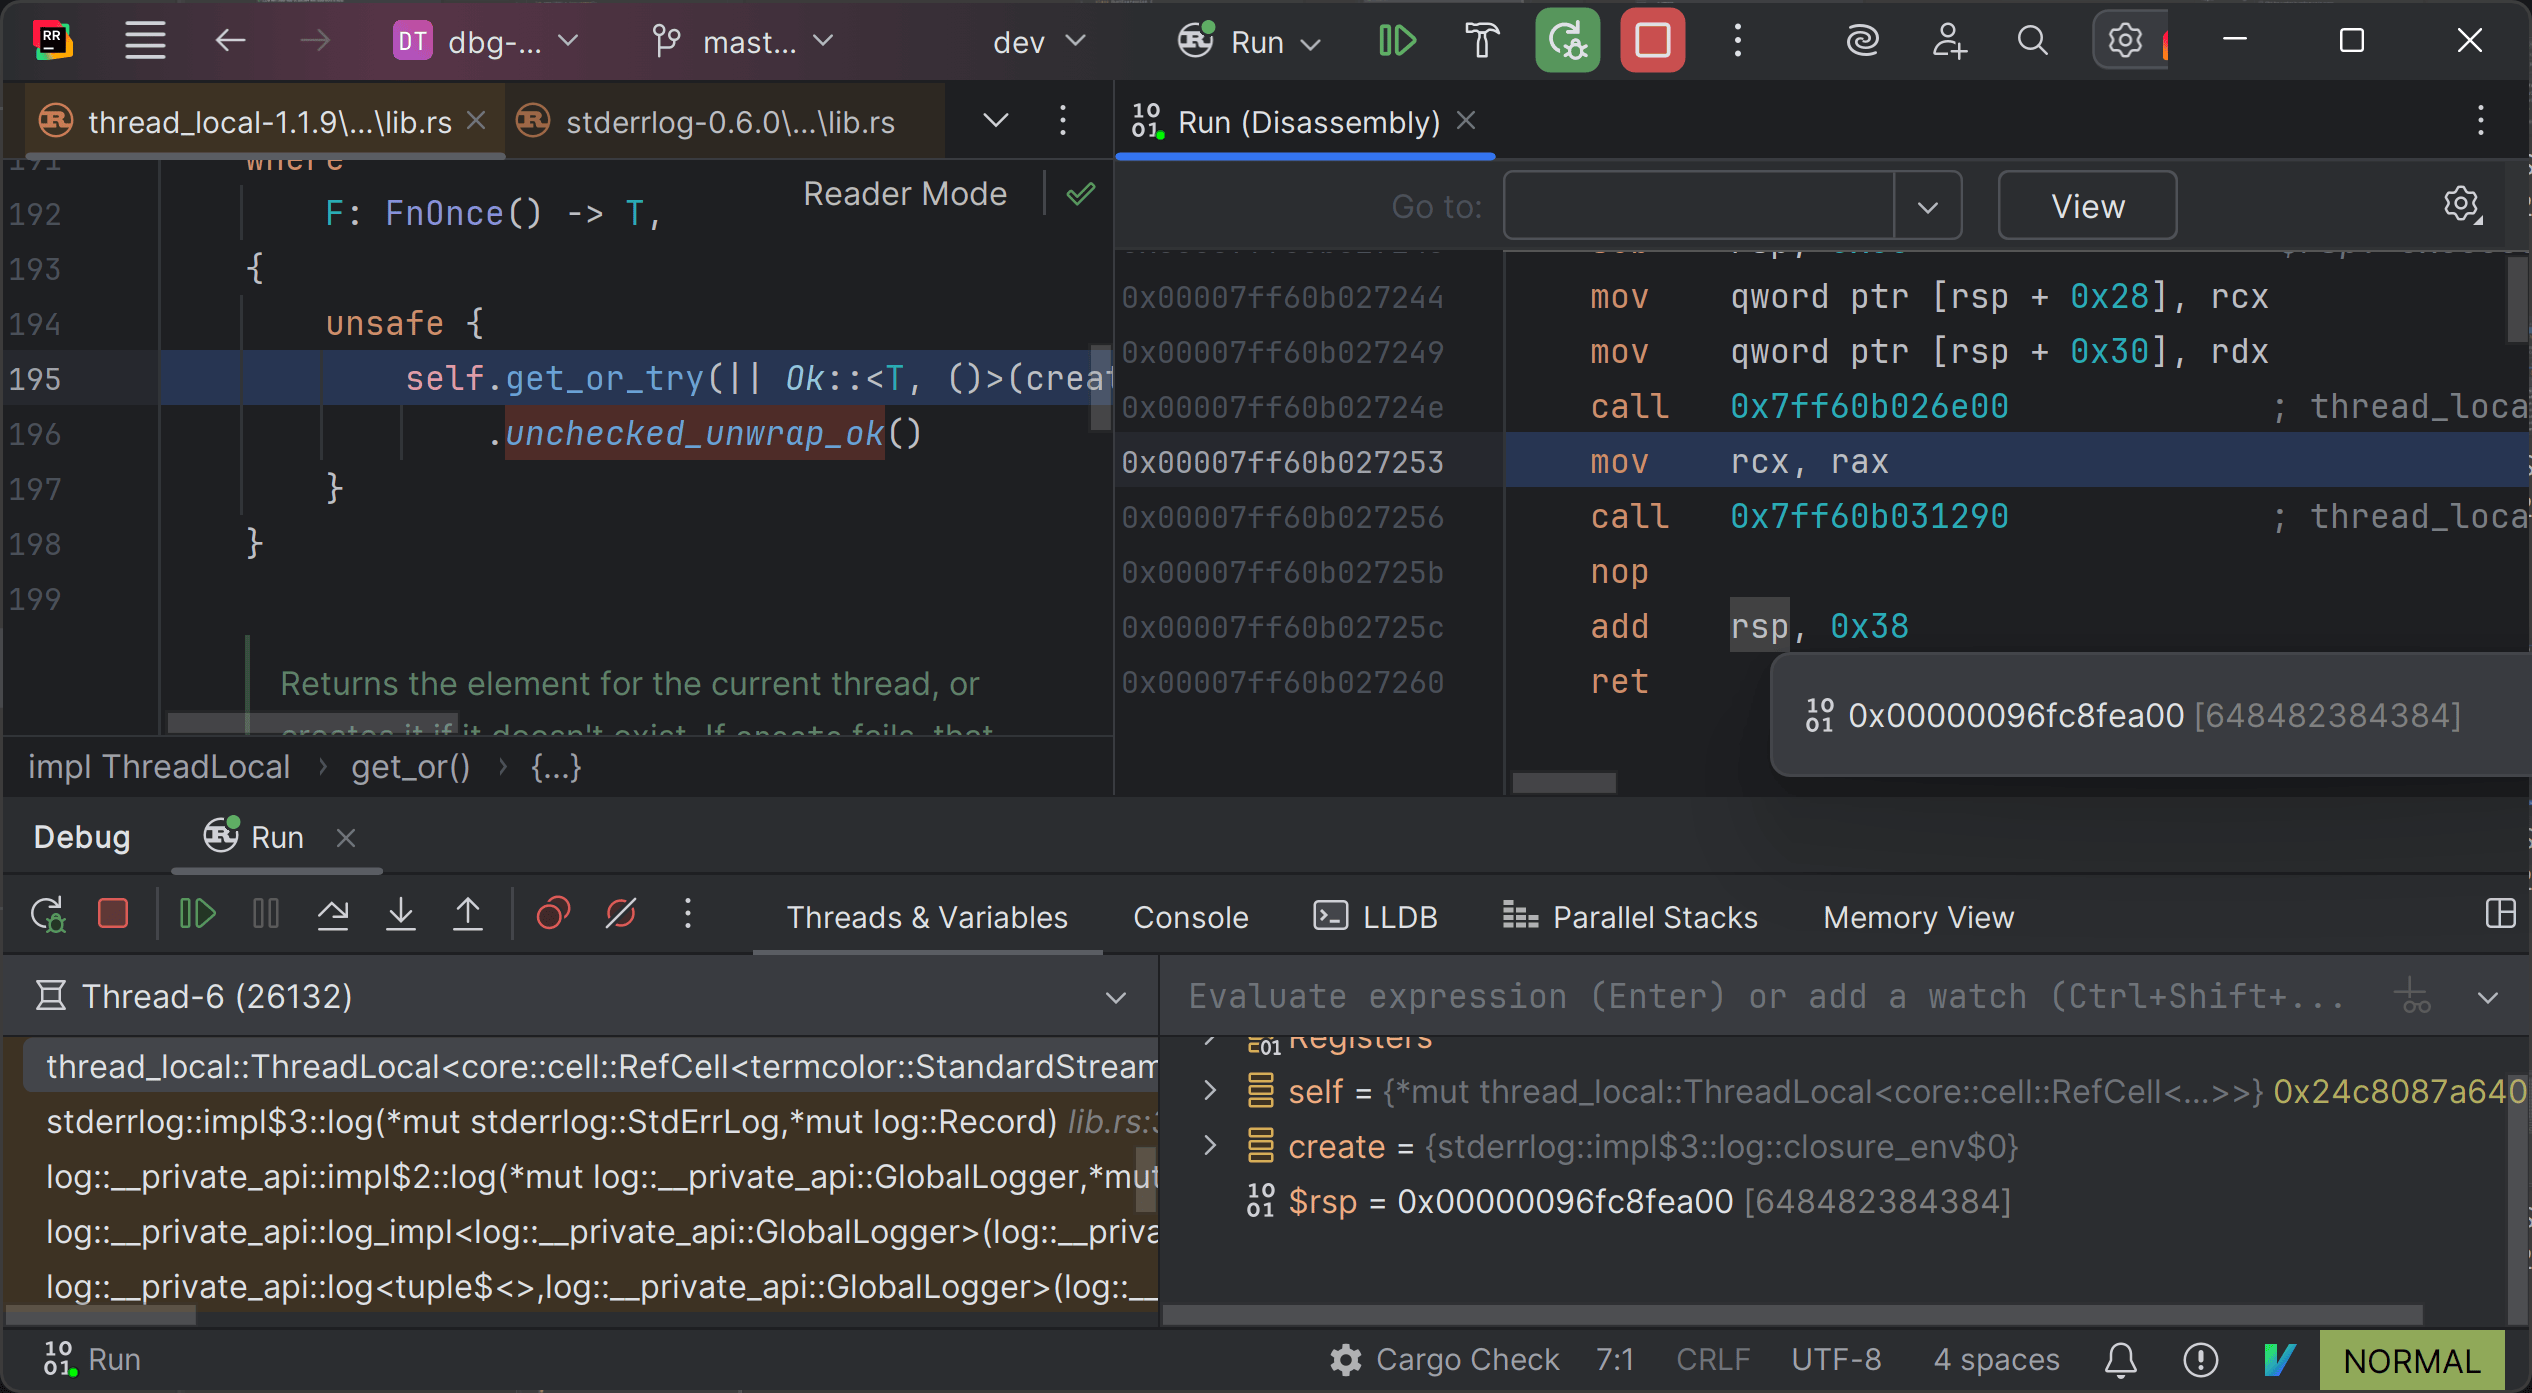Open the Go to address dropdown arrow
The height and width of the screenshot is (1393, 2532).
1927,207
